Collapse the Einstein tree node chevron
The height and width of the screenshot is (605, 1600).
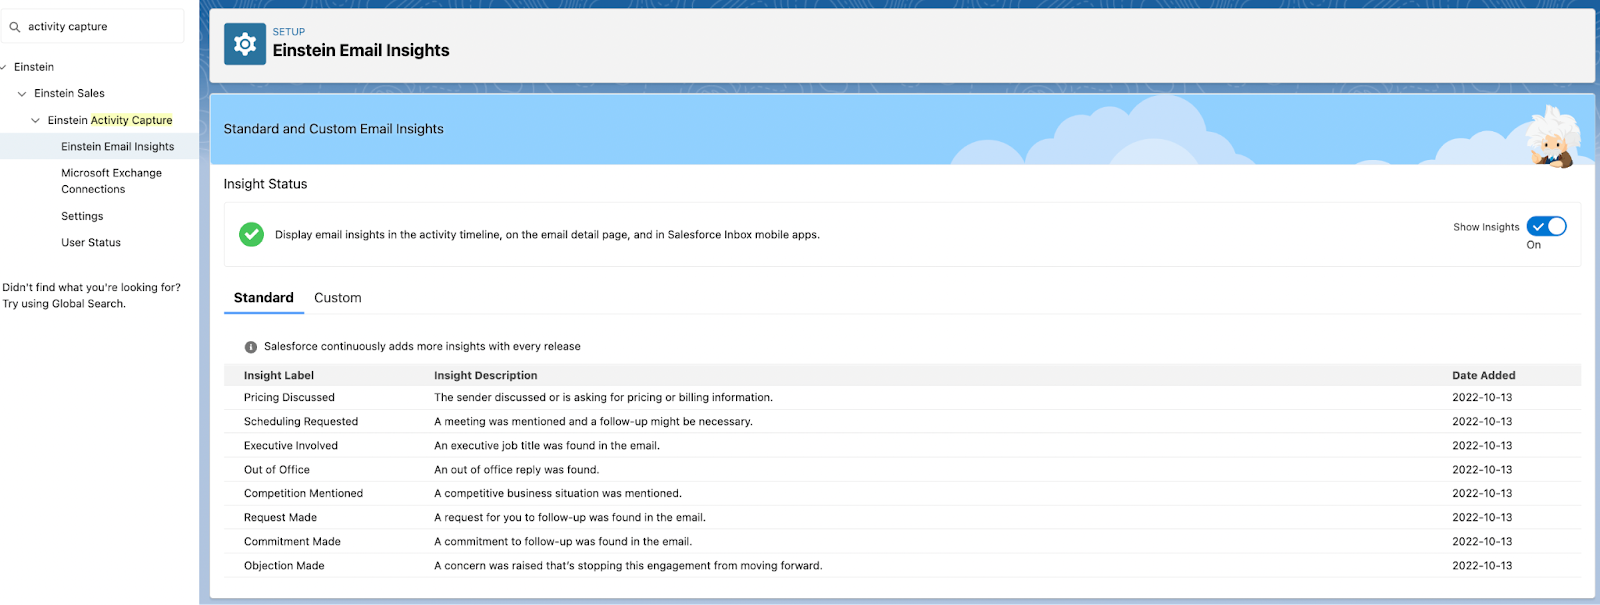[x=4, y=67]
